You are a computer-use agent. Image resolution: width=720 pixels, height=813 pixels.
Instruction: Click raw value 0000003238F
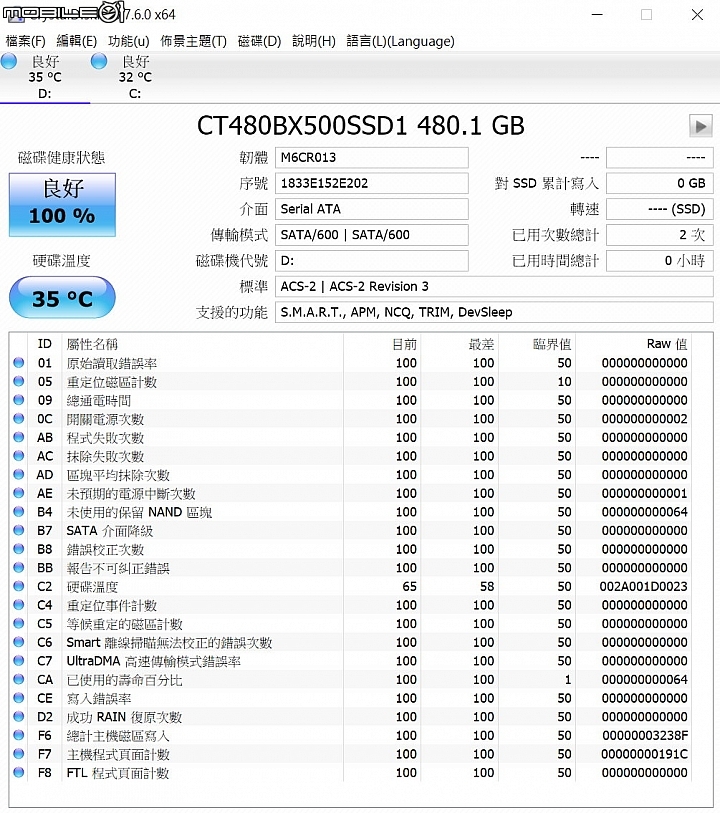(x=645, y=736)
